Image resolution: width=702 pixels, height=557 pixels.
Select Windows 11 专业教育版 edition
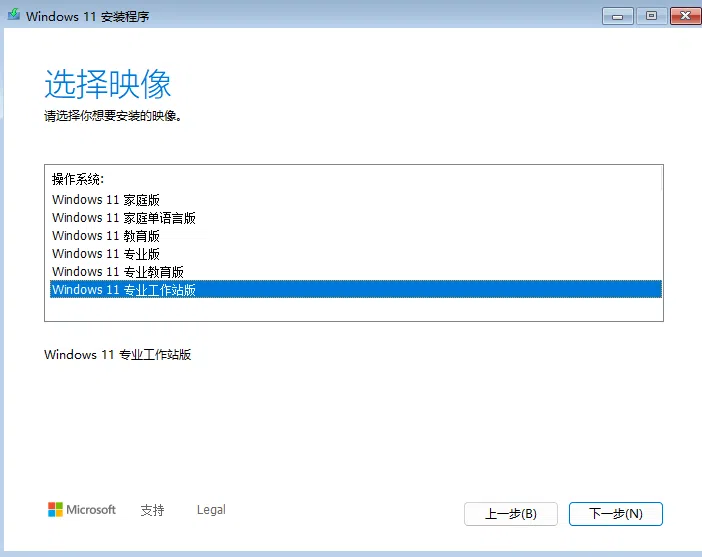click(355, 271)
